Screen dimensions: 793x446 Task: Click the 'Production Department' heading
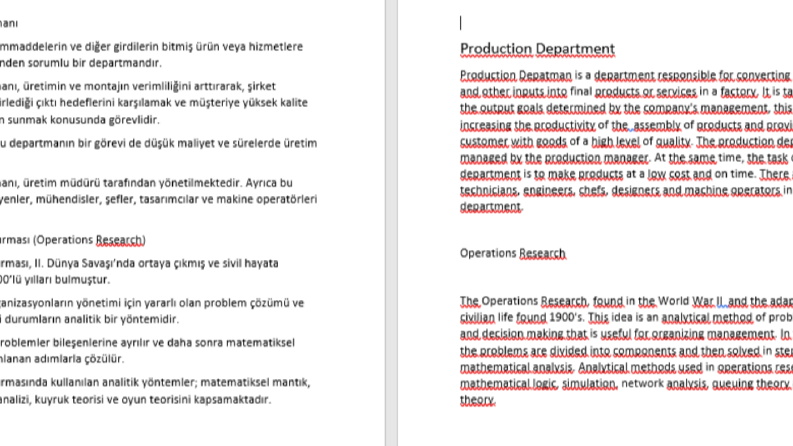pyautogui.click(x=537, y=49)
